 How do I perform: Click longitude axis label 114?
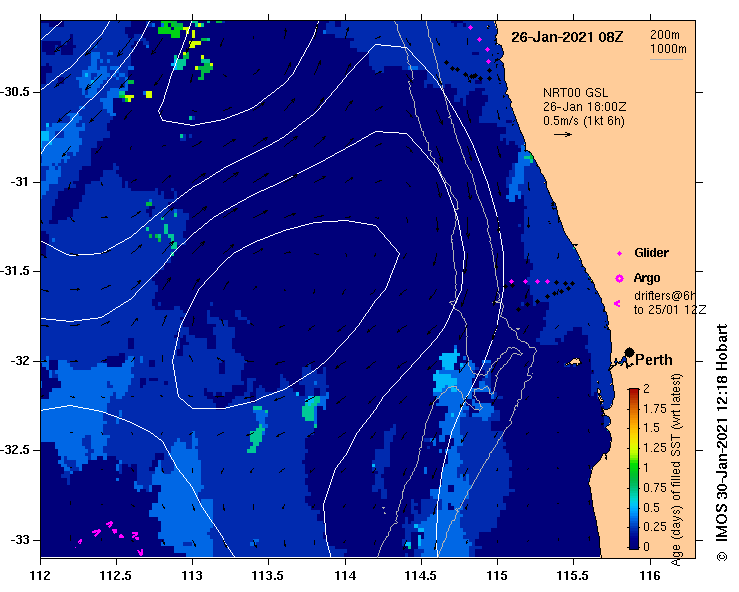[x=345, y=576]
